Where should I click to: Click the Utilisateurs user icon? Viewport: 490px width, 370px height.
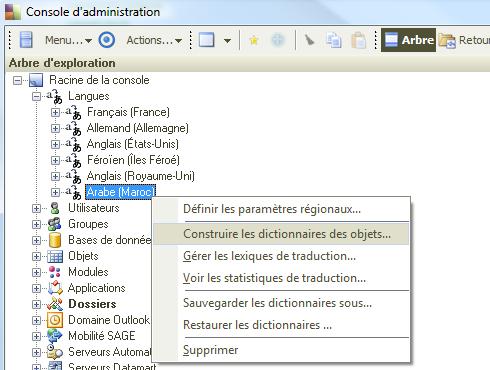[x=55, y=208]
